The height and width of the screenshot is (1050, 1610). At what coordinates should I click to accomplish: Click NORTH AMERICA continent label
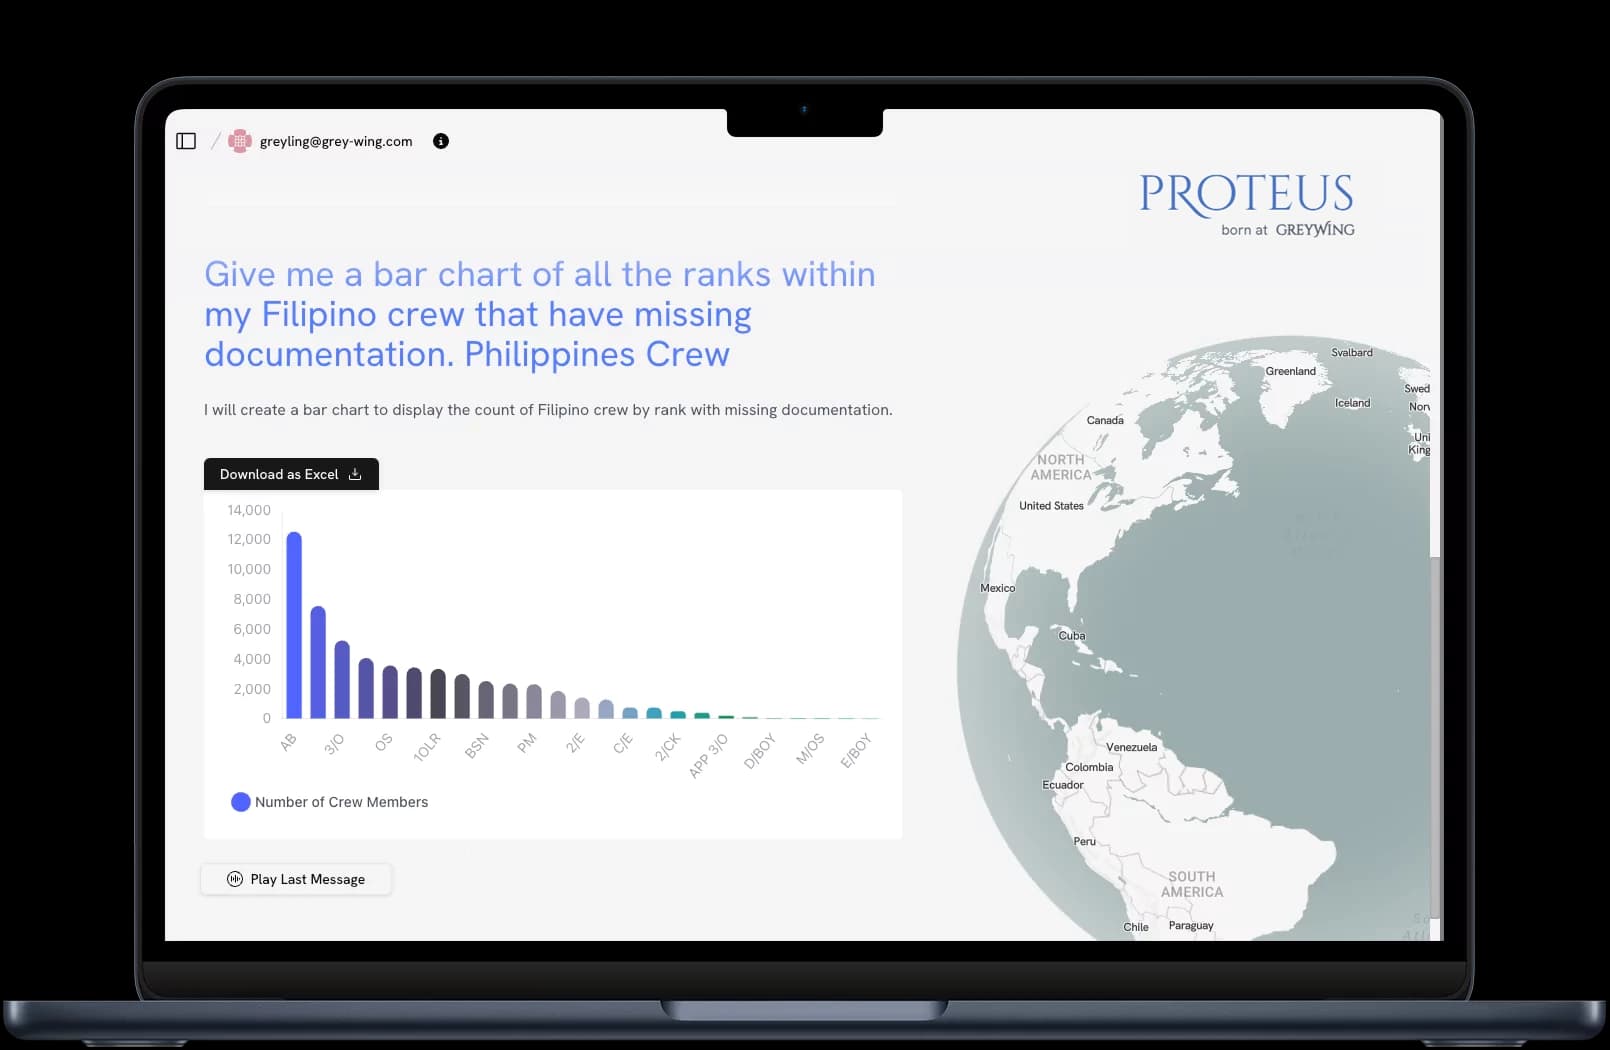pyautogui.click(x=1061, y=467)
